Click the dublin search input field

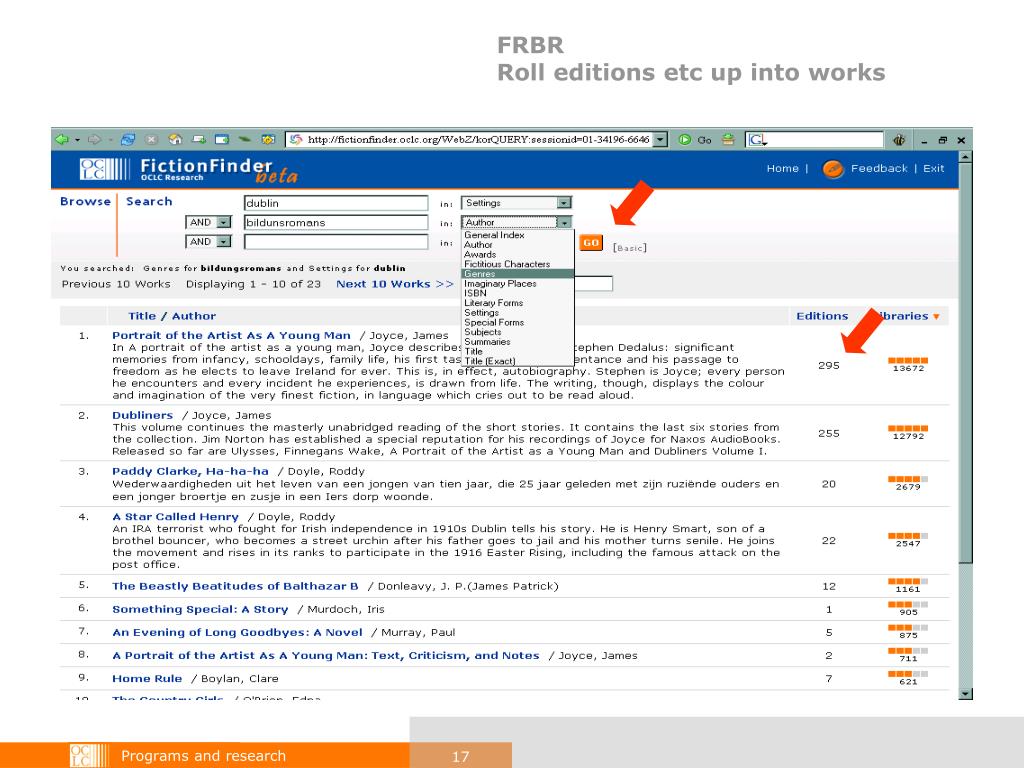click(x=336, y=203)
